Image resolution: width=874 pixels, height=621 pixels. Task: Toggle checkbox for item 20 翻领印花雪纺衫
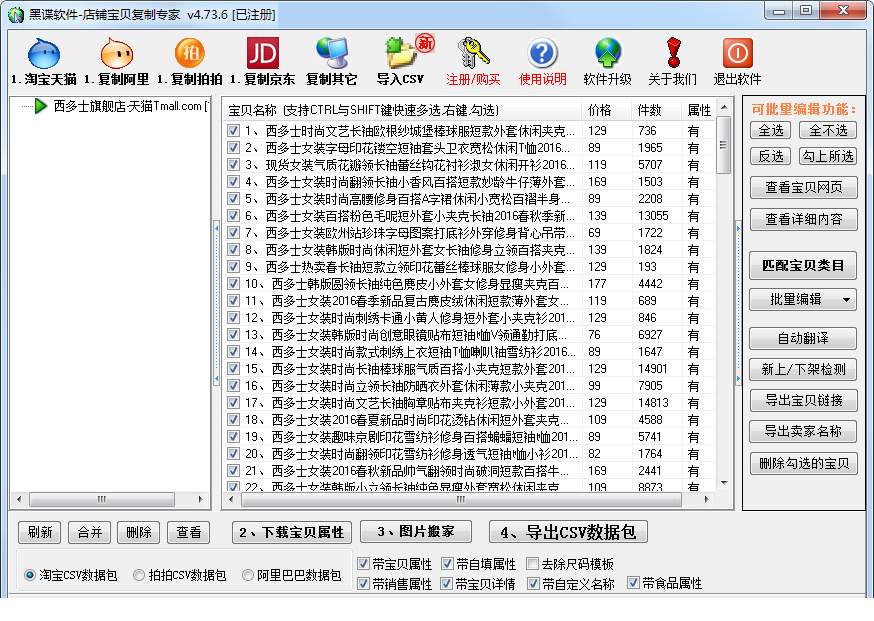point(234,454)
